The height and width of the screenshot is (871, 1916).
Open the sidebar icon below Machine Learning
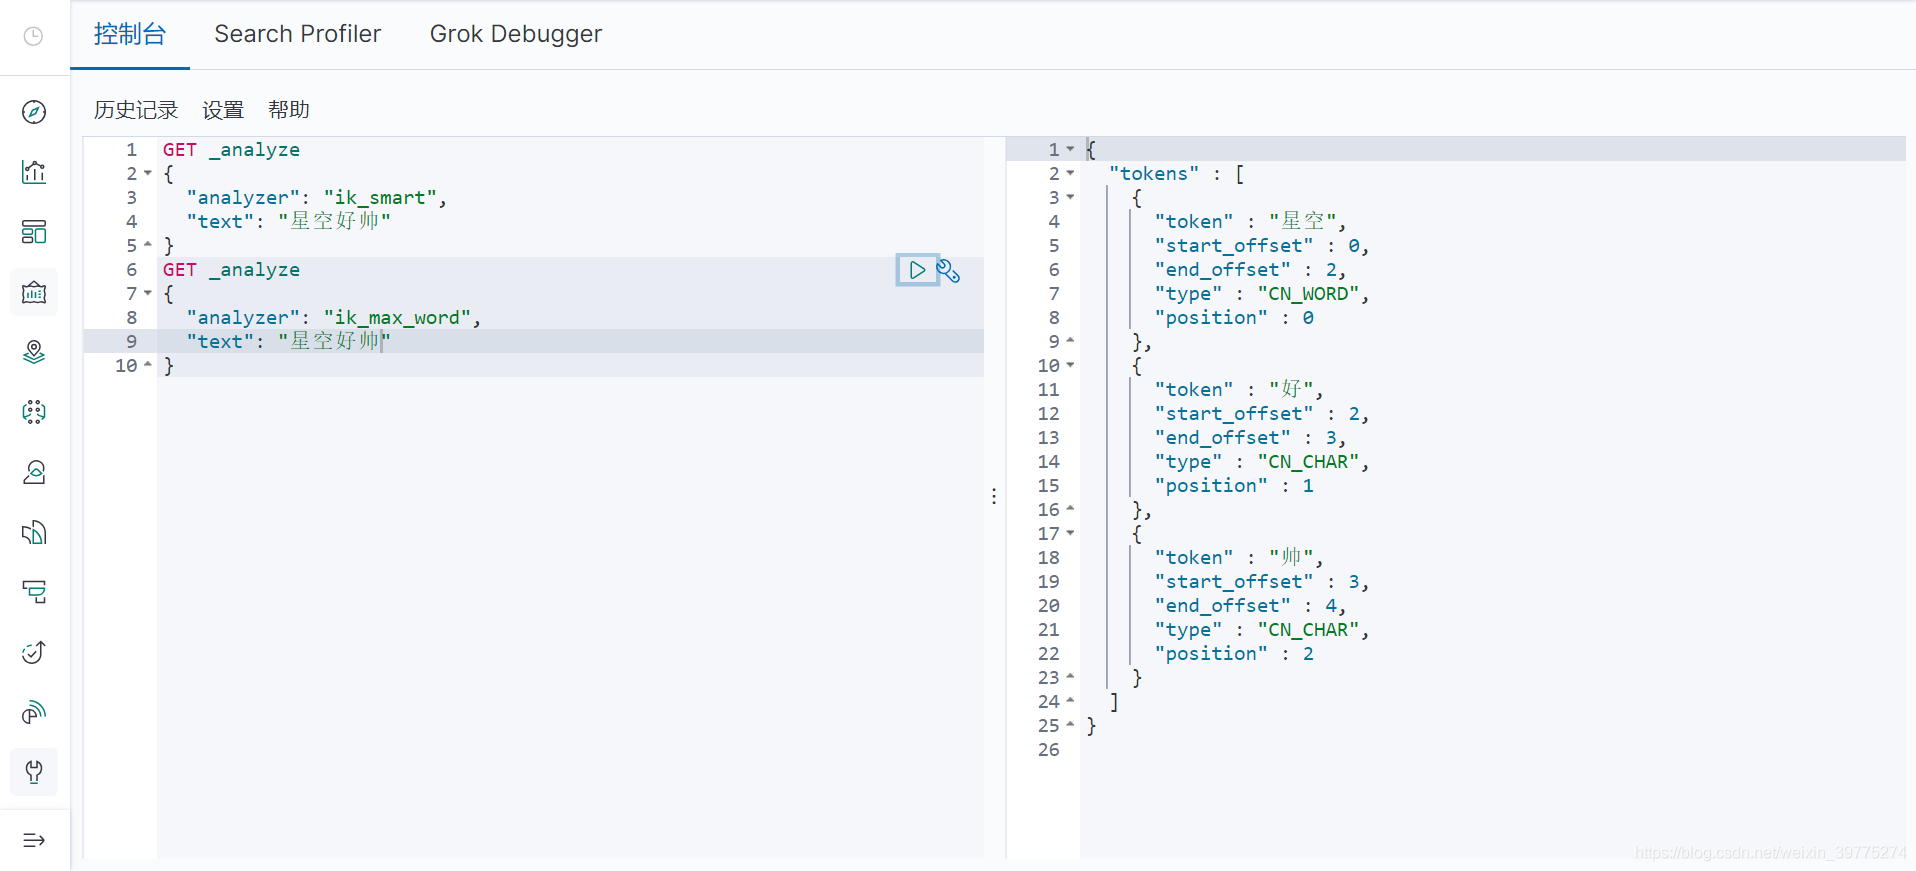coord(34,472)
